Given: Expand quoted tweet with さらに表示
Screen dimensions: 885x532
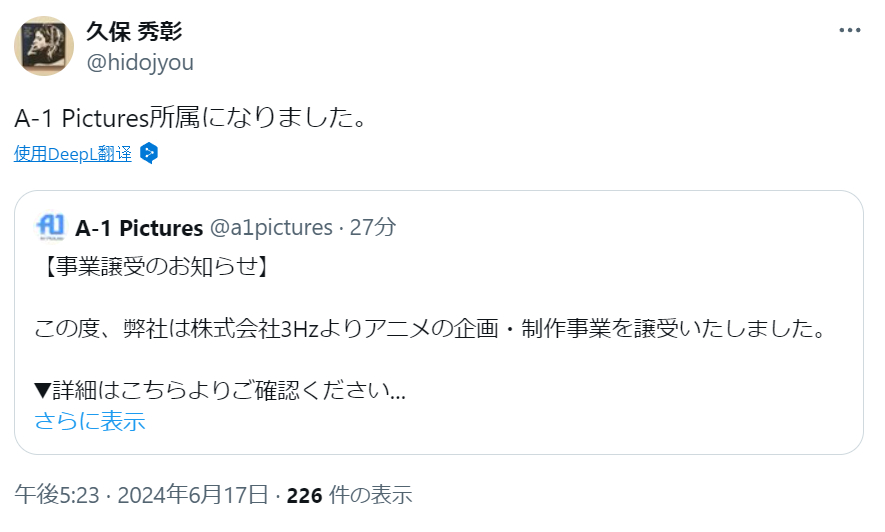Looking at the screenshot, I should point(89,421).
